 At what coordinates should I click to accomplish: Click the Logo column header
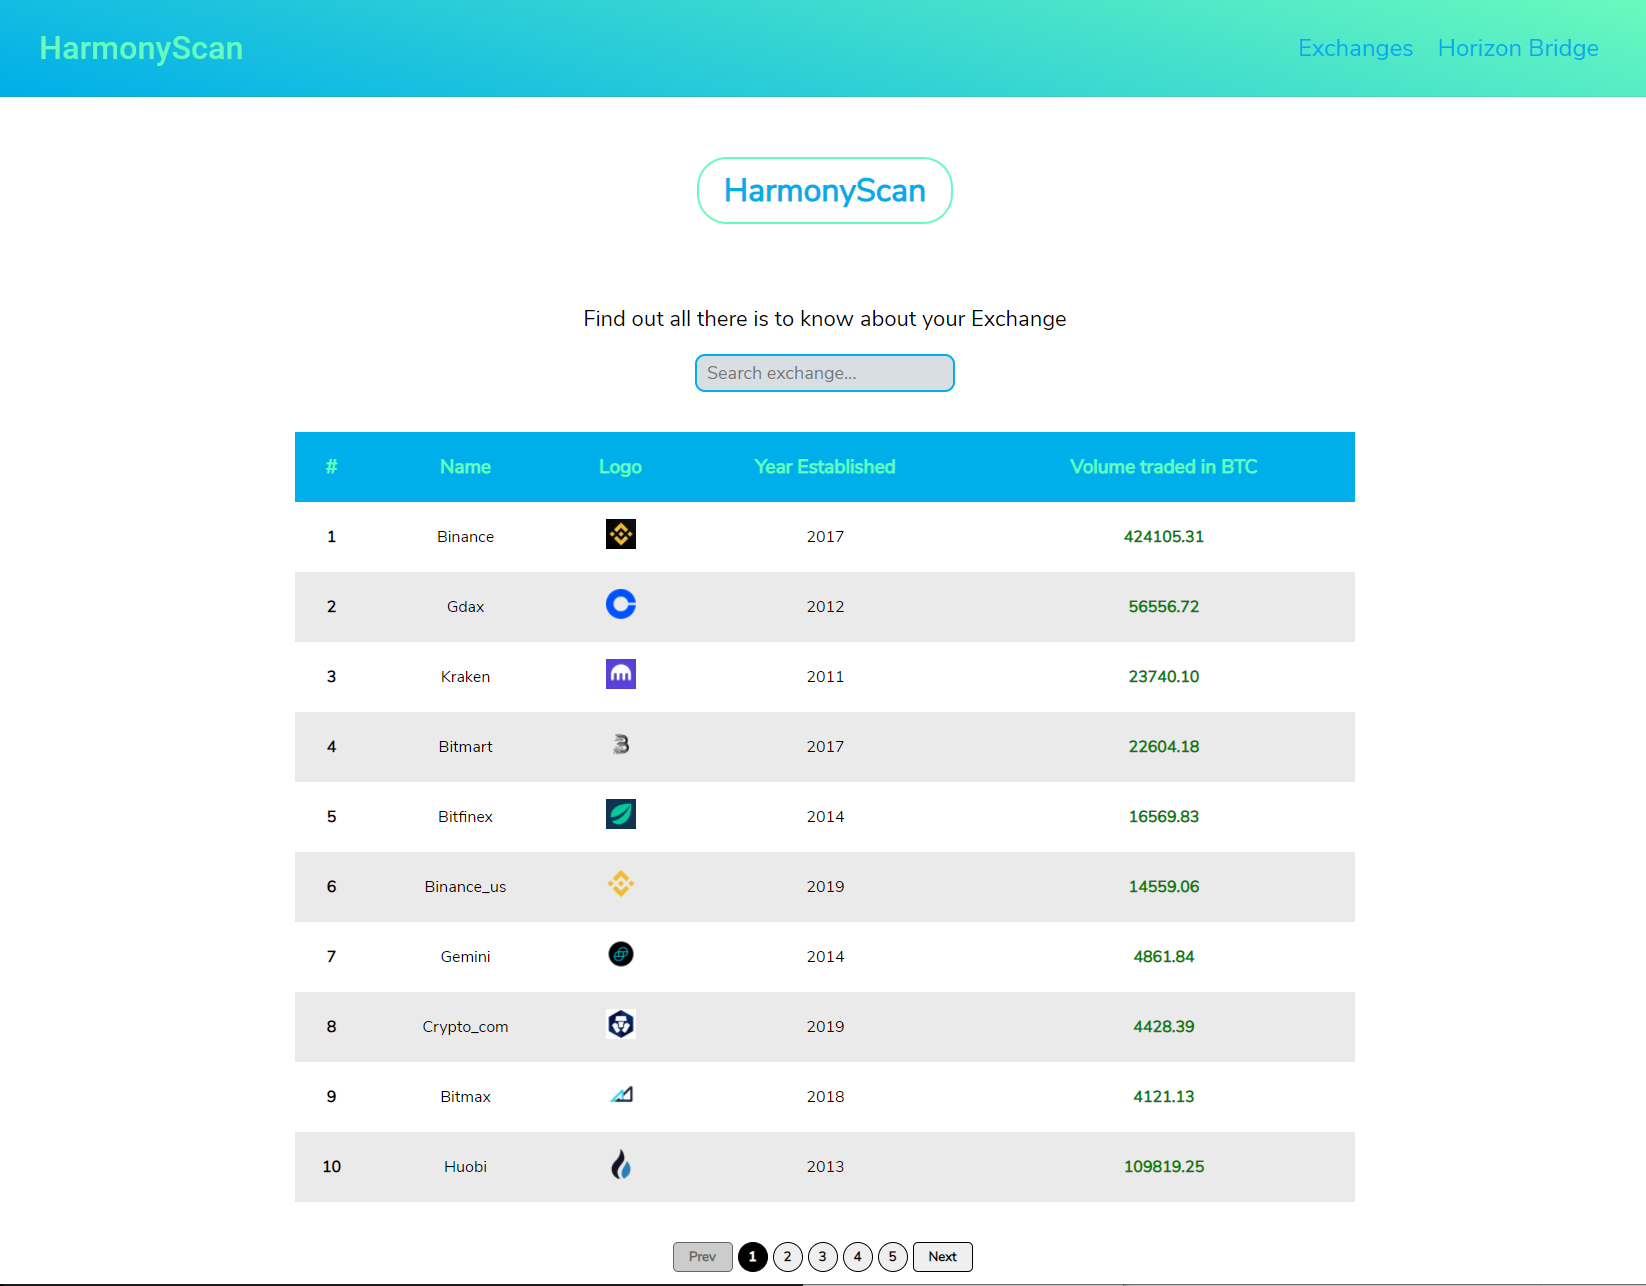click(x=620, y=467)
